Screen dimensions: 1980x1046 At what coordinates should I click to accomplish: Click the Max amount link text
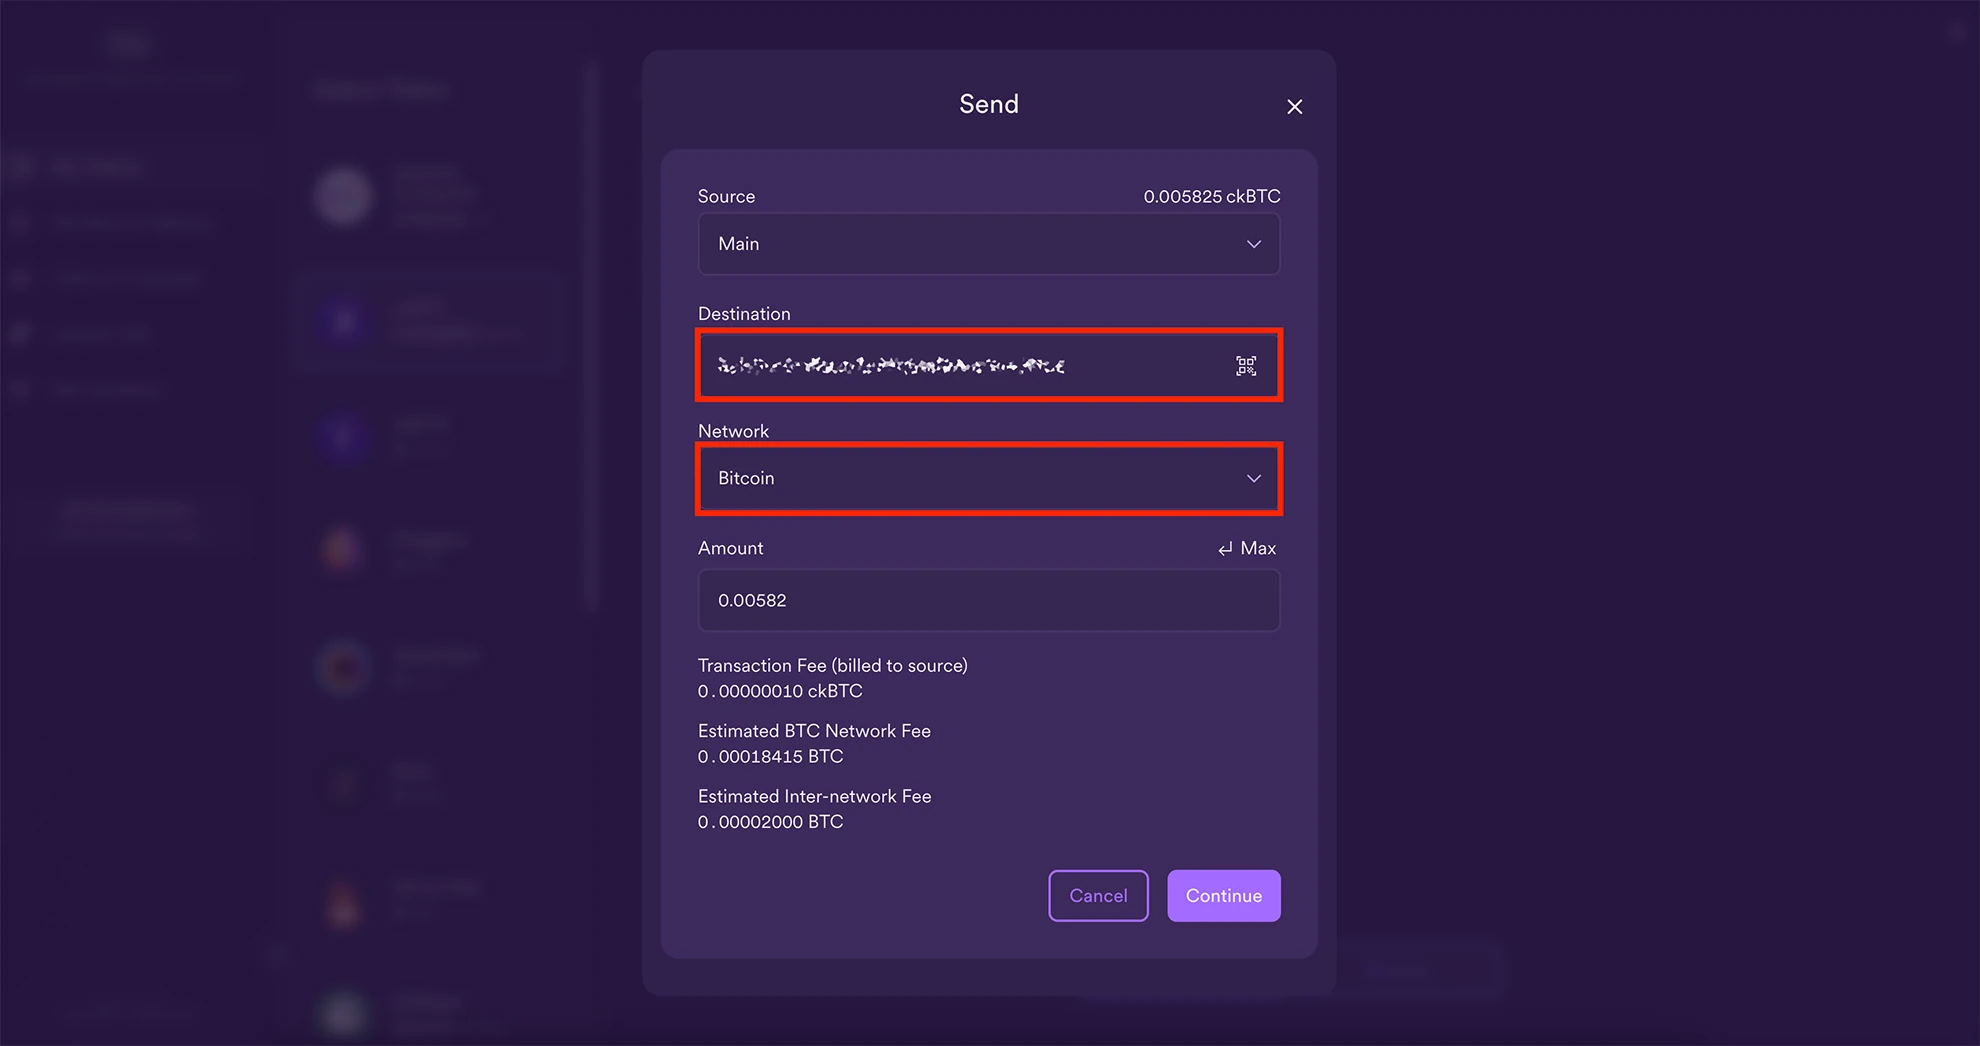[1258, 548]
